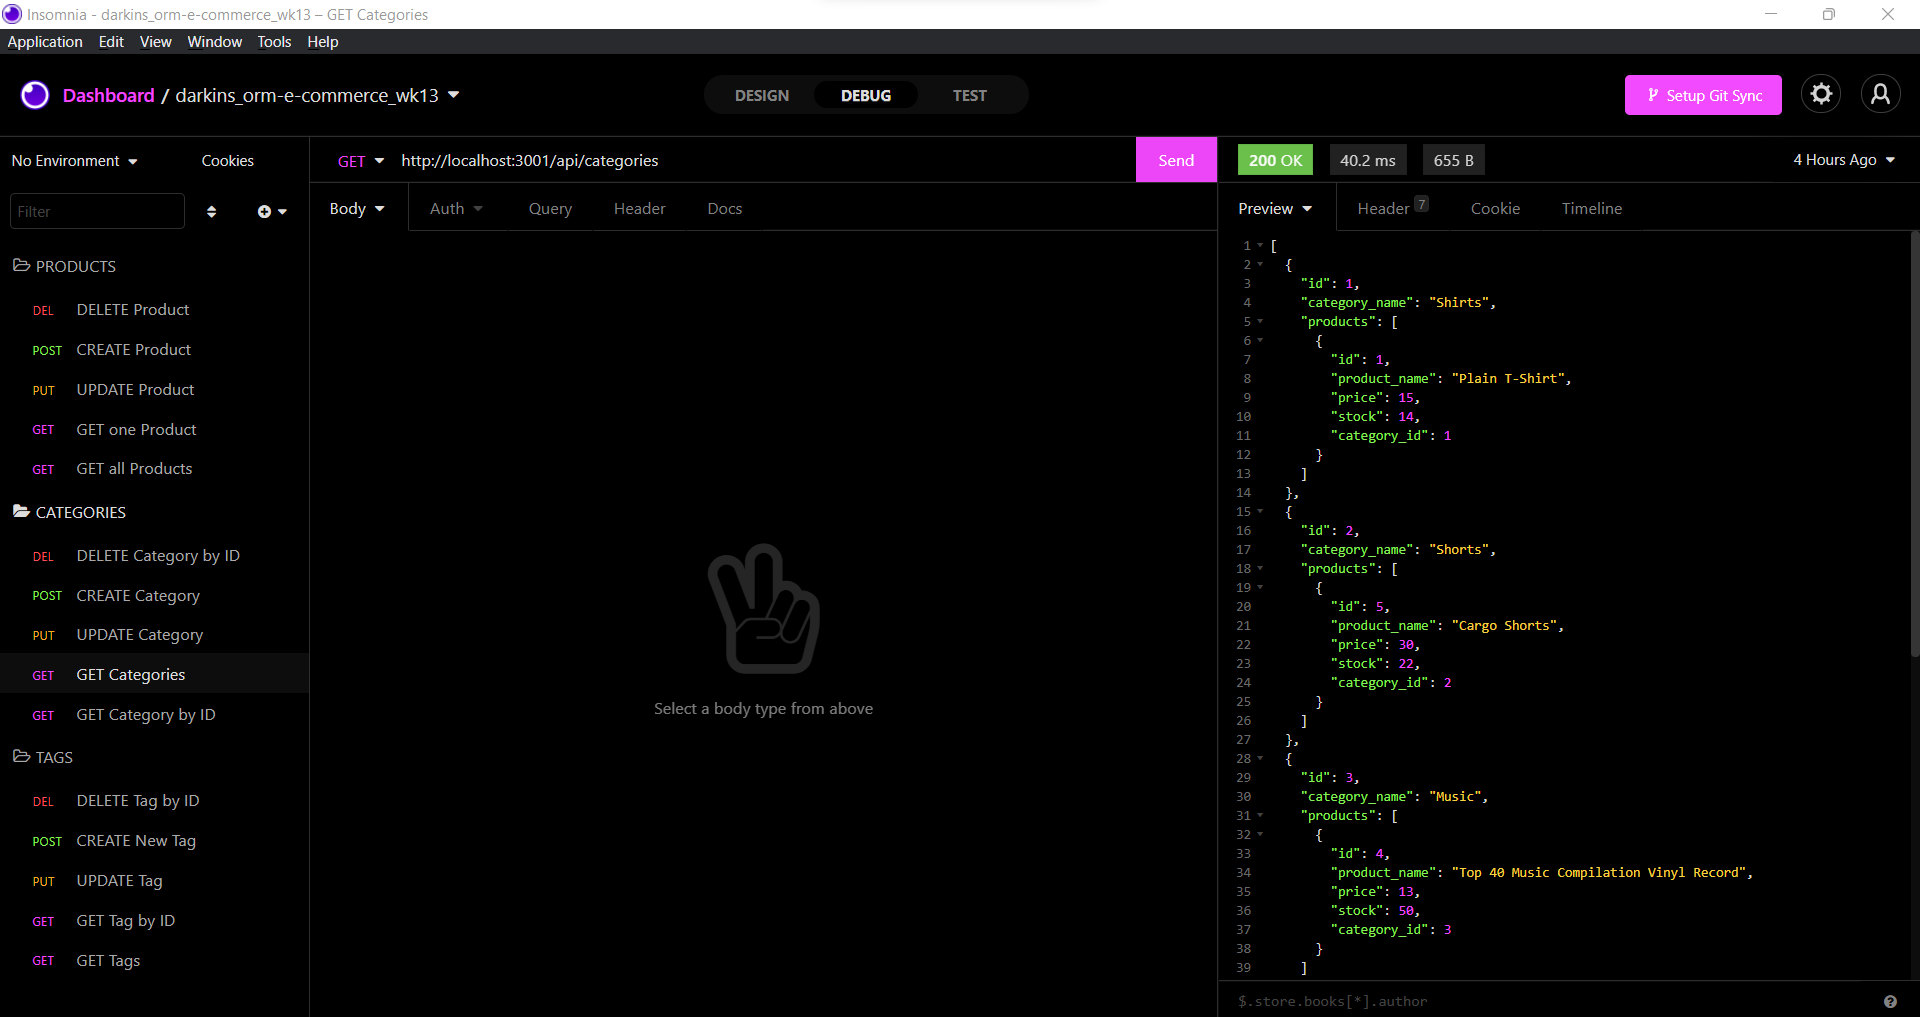1920x1017 pixels.
Task: Switch to TEST mode
Action: 969,95
